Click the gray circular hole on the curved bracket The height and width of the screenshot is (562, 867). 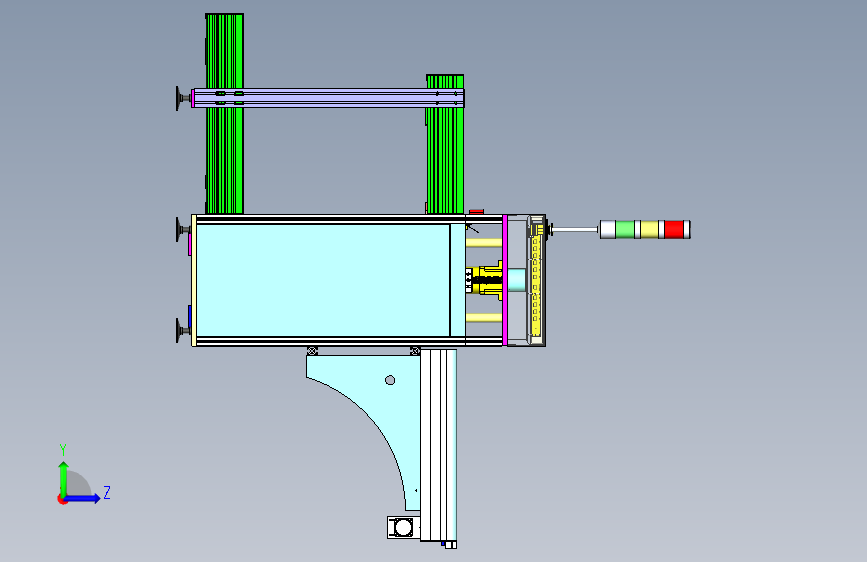click(x=390, y=380)
